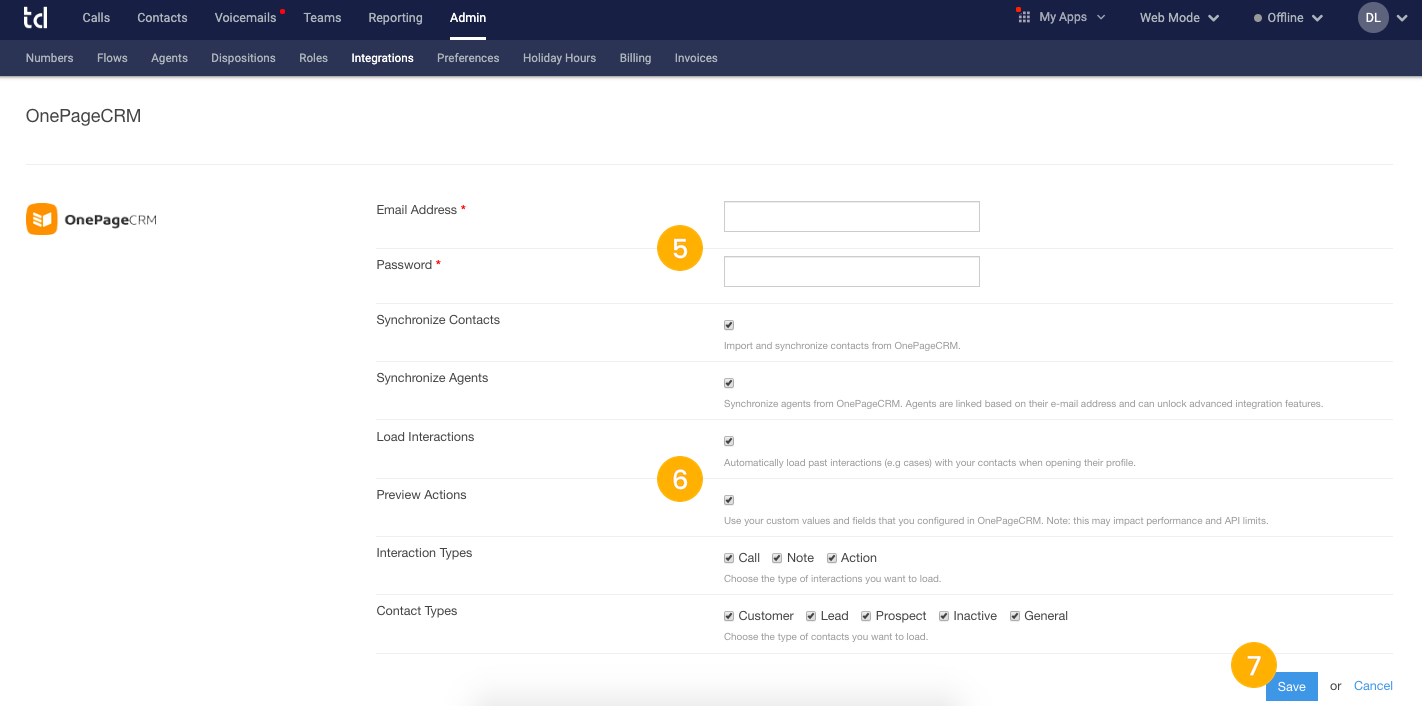Select the Admin tab
1422x706 pixels.
pyautogui.click(x=468, y=17)
